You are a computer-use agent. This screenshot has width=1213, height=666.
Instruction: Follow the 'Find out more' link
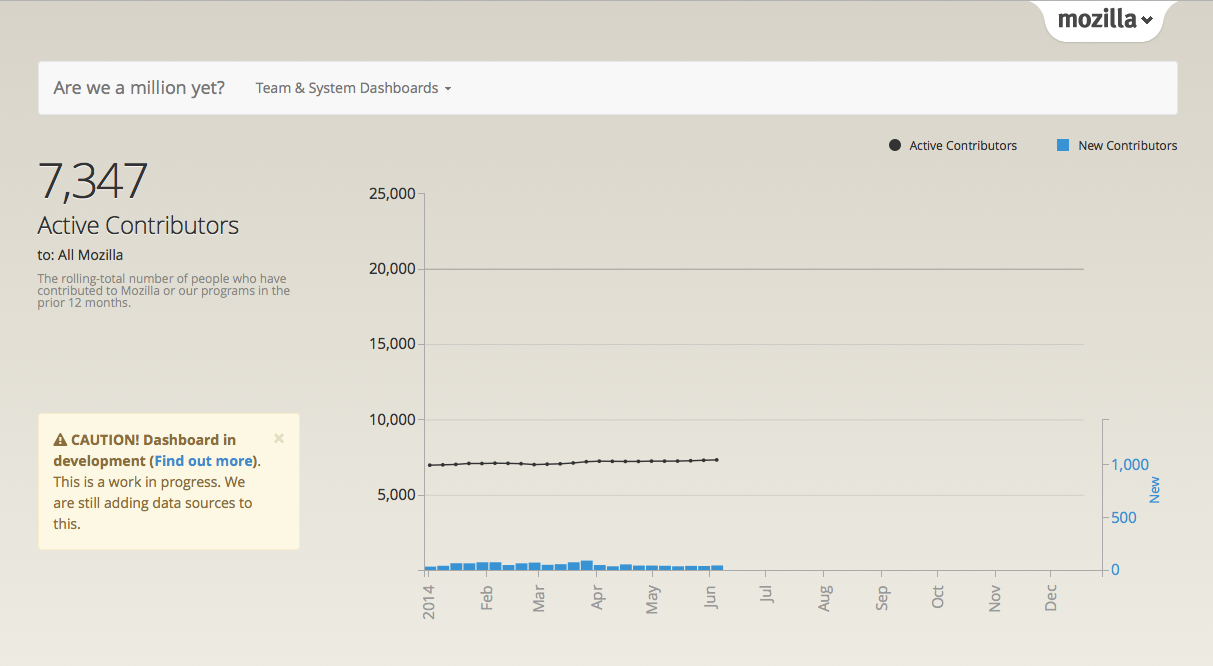(205, 461)
